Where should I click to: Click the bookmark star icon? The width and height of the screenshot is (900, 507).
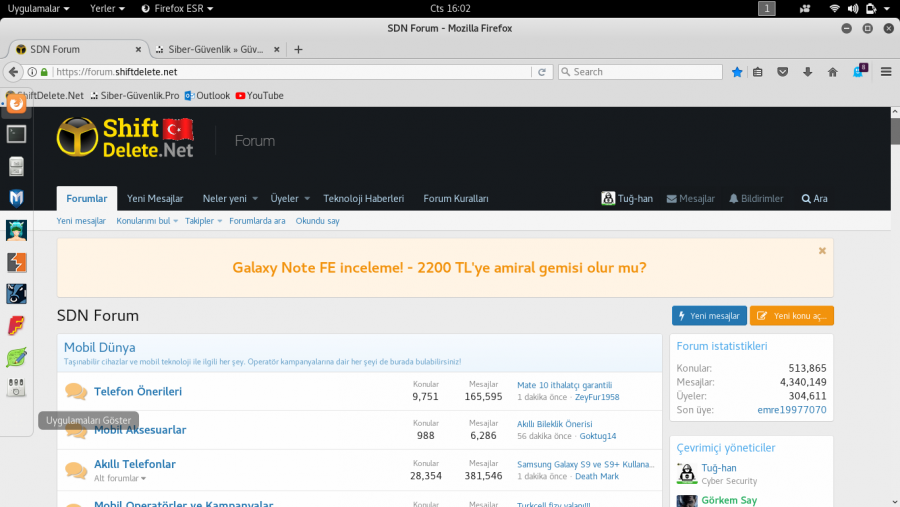(x=737, y=72)
